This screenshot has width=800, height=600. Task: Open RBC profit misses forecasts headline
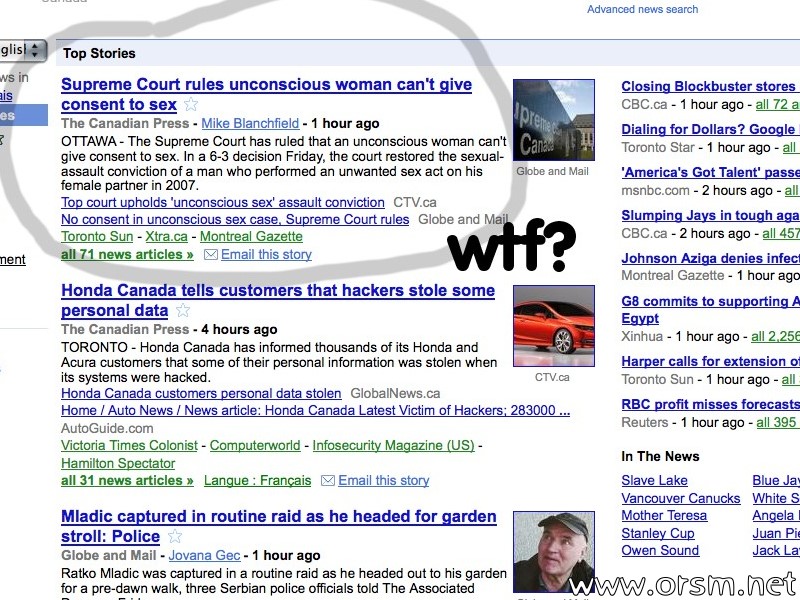[710, 405]
